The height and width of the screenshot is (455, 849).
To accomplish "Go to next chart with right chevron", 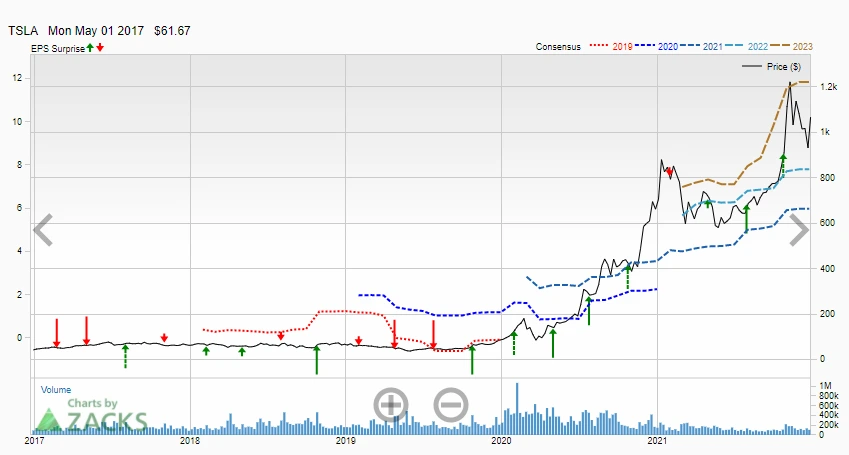I will [799, 230].
